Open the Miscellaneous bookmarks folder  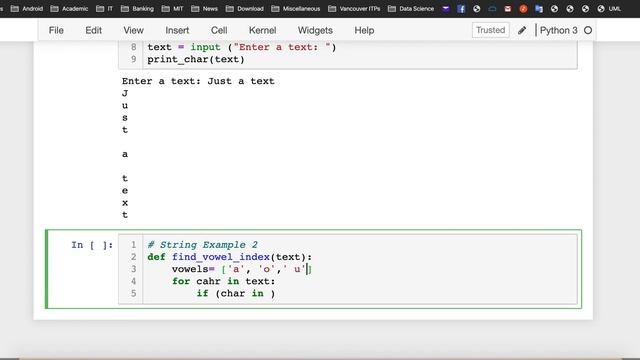click(x=296, y=9)
